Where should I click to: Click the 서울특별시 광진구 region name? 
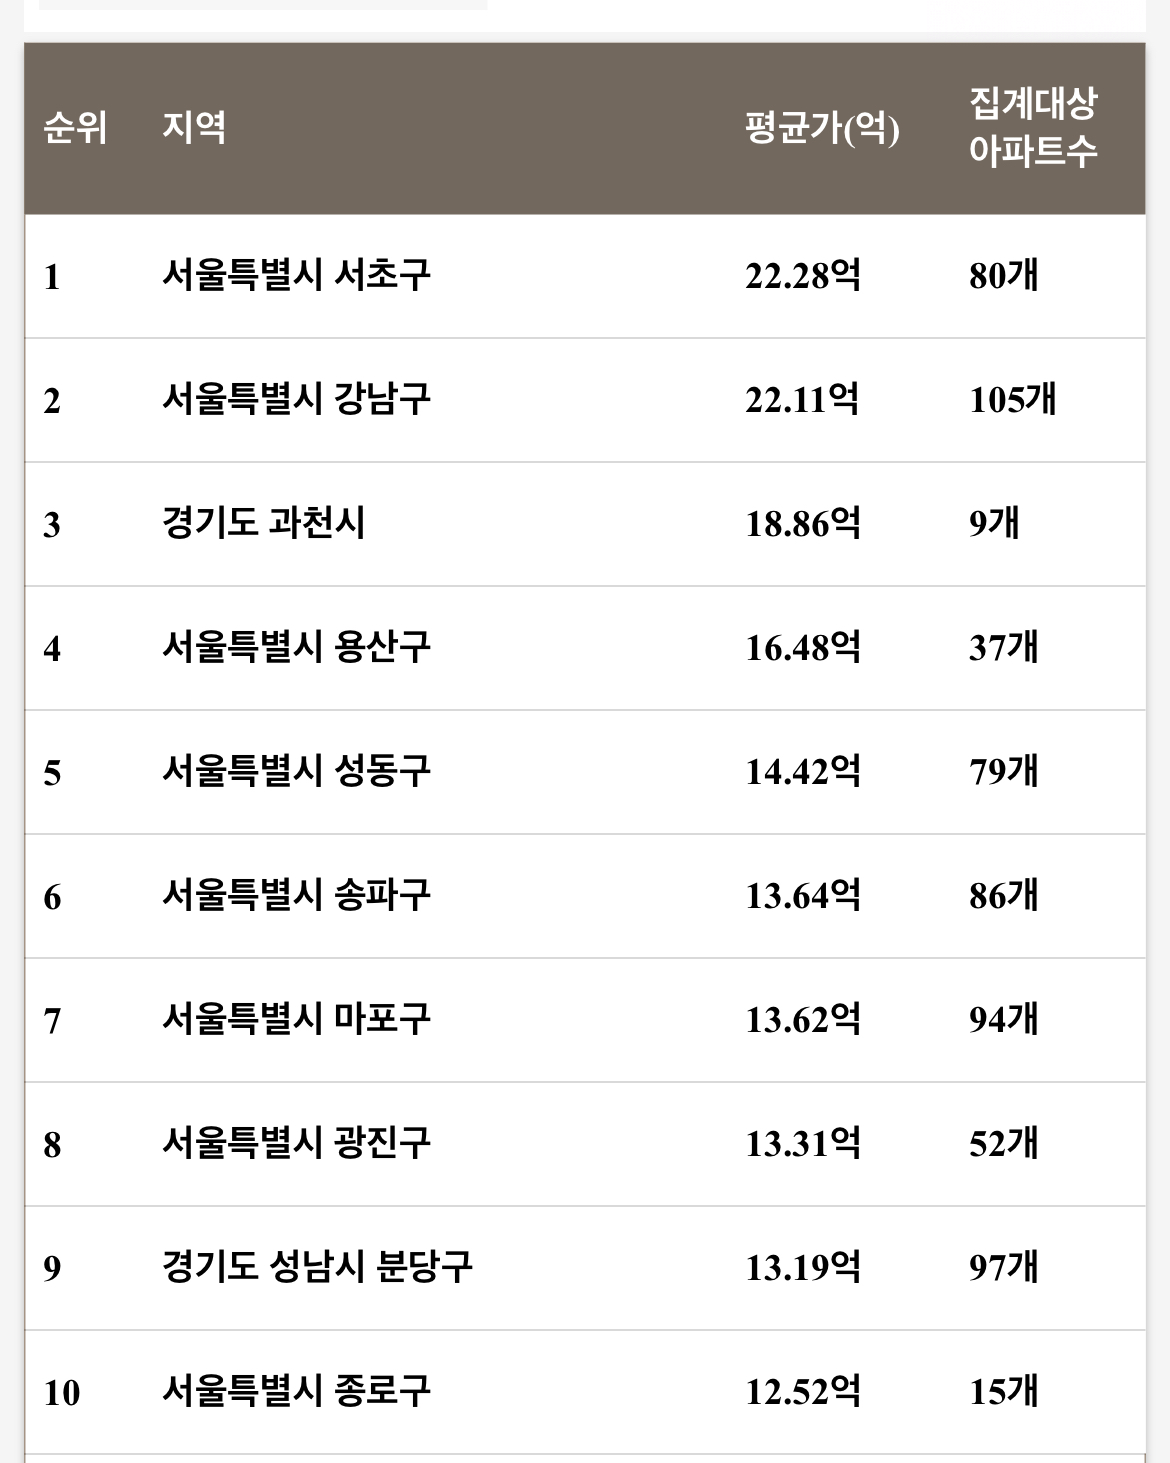[x=296, y=1143]
